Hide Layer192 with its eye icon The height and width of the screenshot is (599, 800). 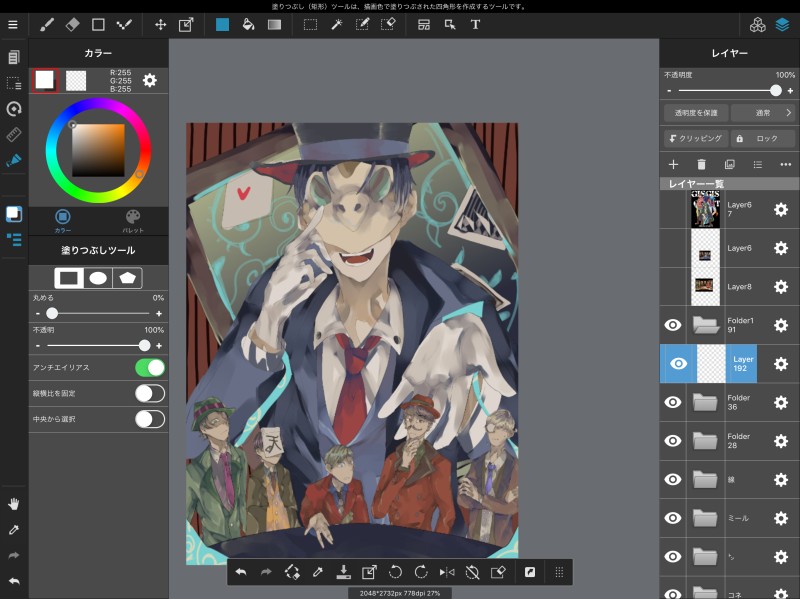[x=678, y=363]
